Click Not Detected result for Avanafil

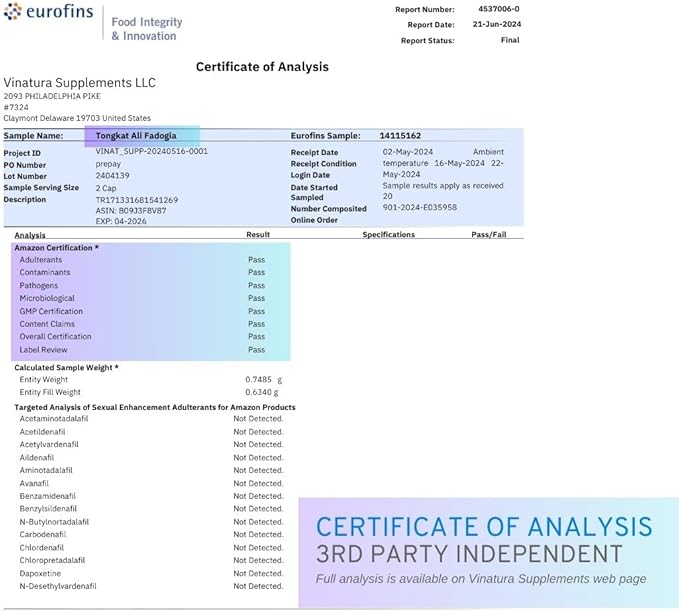[x=258, y=483]
